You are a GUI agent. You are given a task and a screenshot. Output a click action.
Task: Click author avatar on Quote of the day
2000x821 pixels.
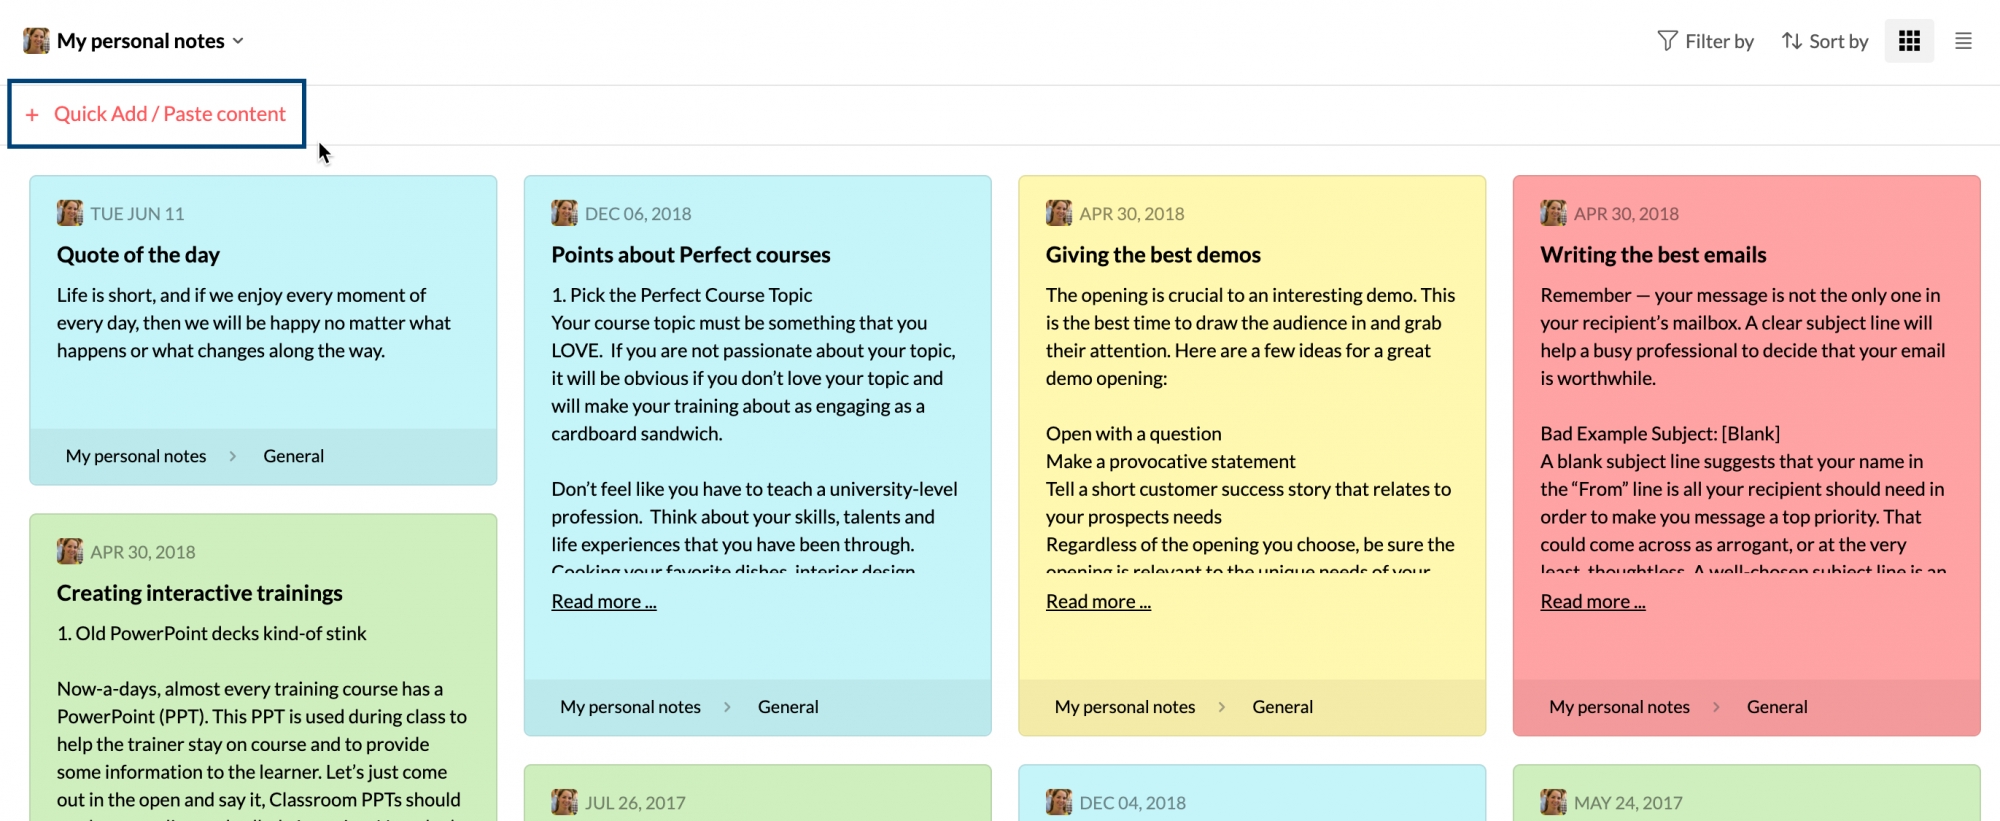click(70, 213)
